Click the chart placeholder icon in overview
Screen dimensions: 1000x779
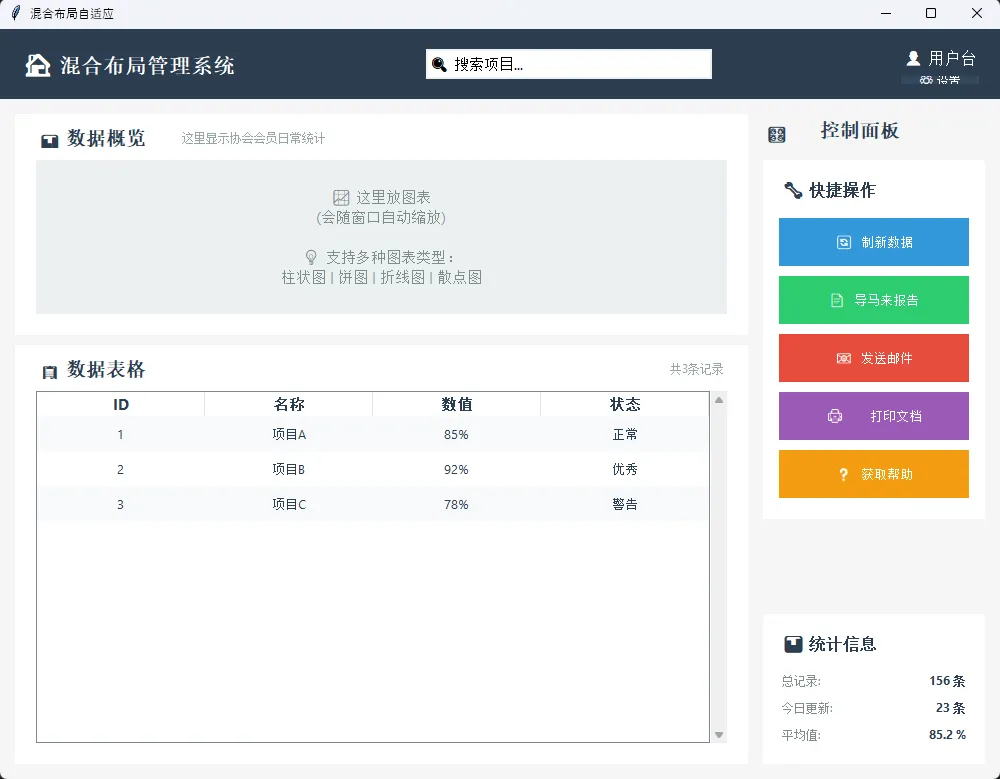(x=341, y=198)
